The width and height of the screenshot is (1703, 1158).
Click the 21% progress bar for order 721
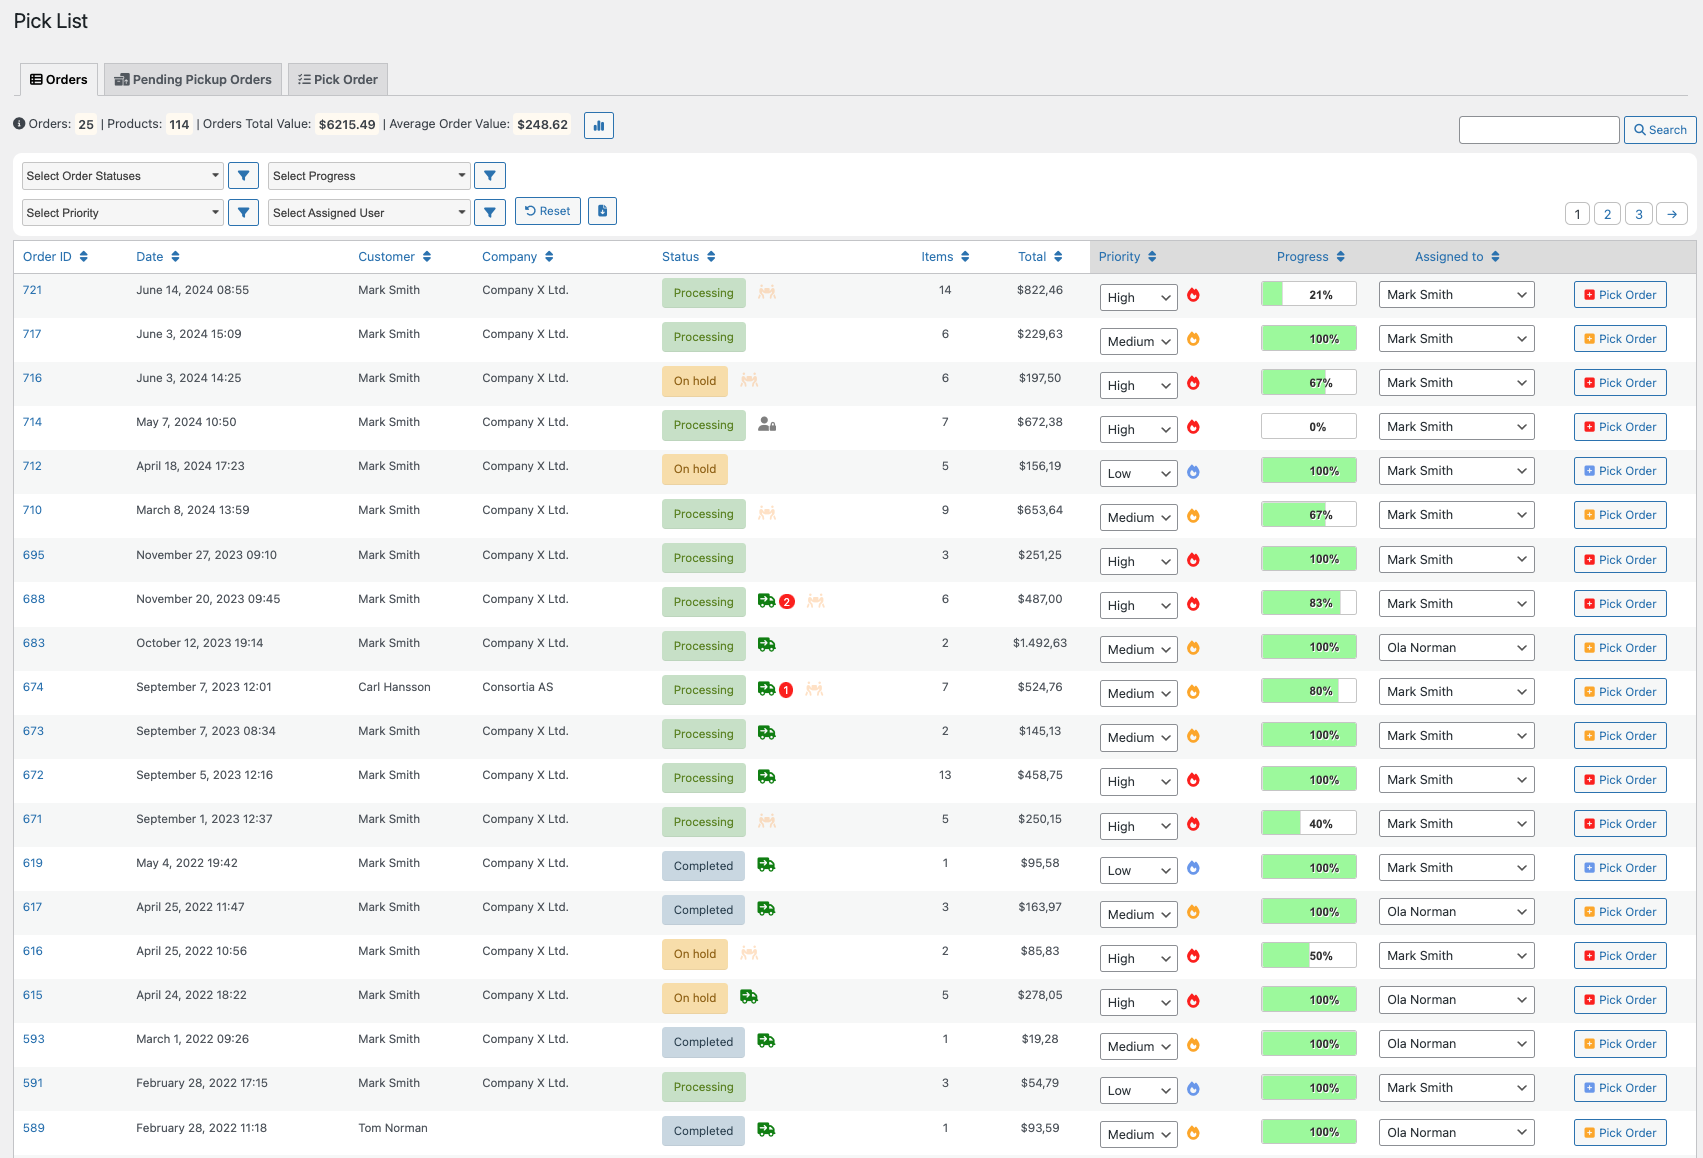click(1308, 295)
